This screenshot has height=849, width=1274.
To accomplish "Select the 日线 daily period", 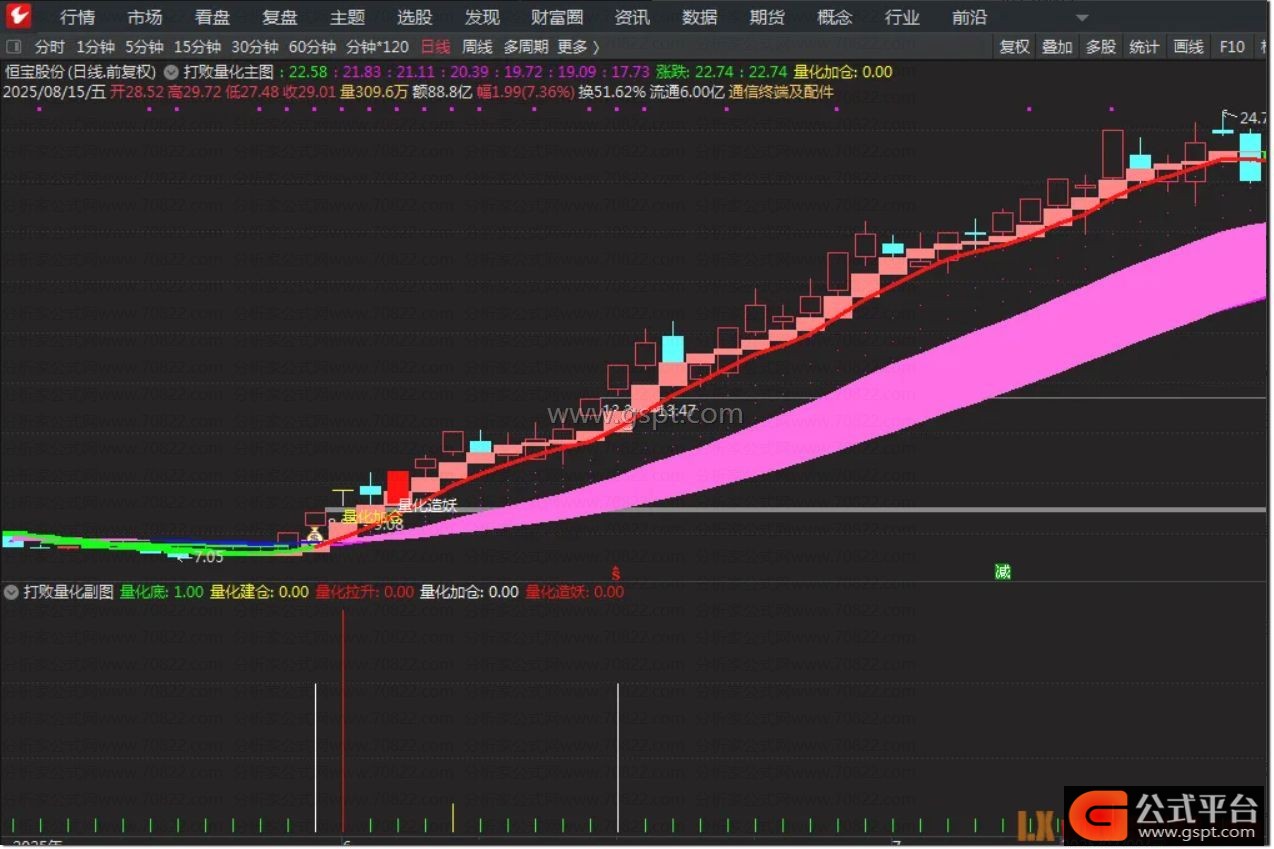I will (435, 47).
